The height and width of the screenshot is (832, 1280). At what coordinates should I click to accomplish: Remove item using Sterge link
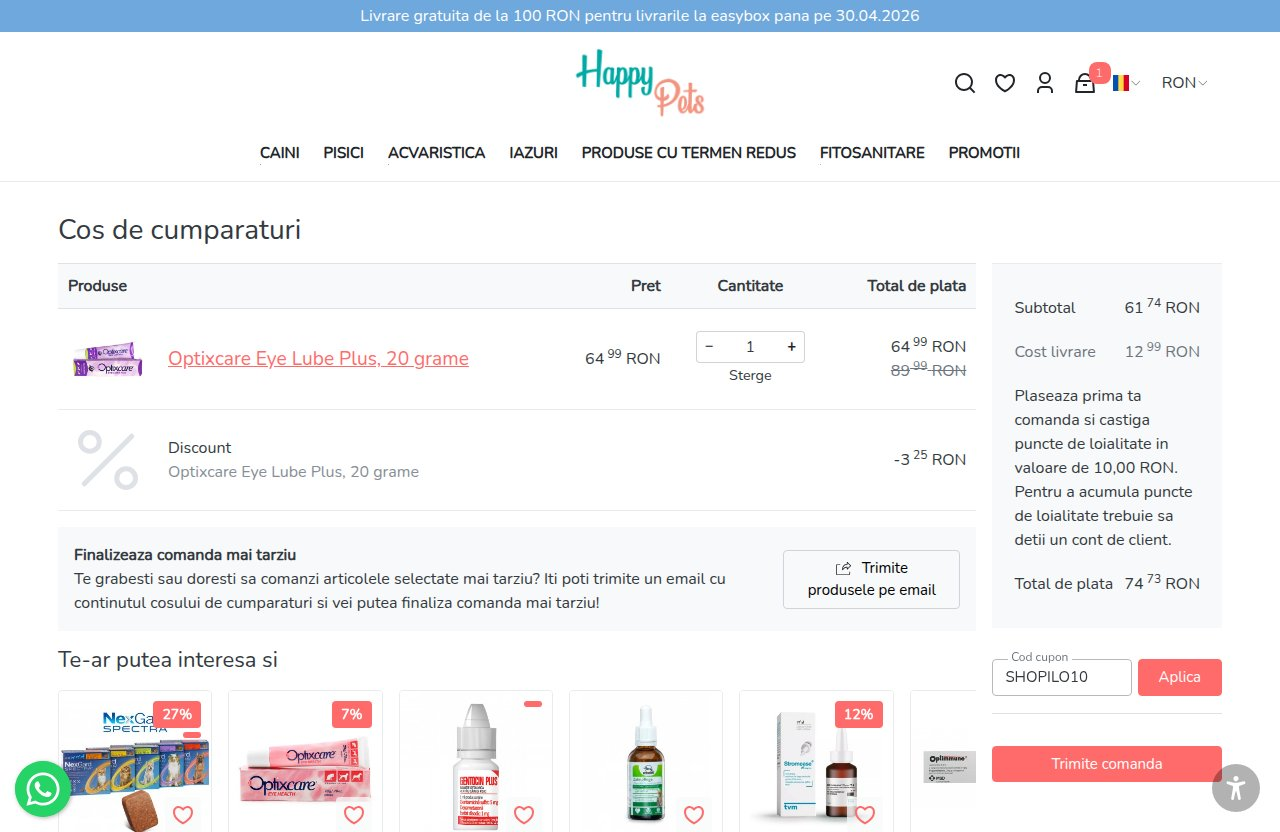750,376
